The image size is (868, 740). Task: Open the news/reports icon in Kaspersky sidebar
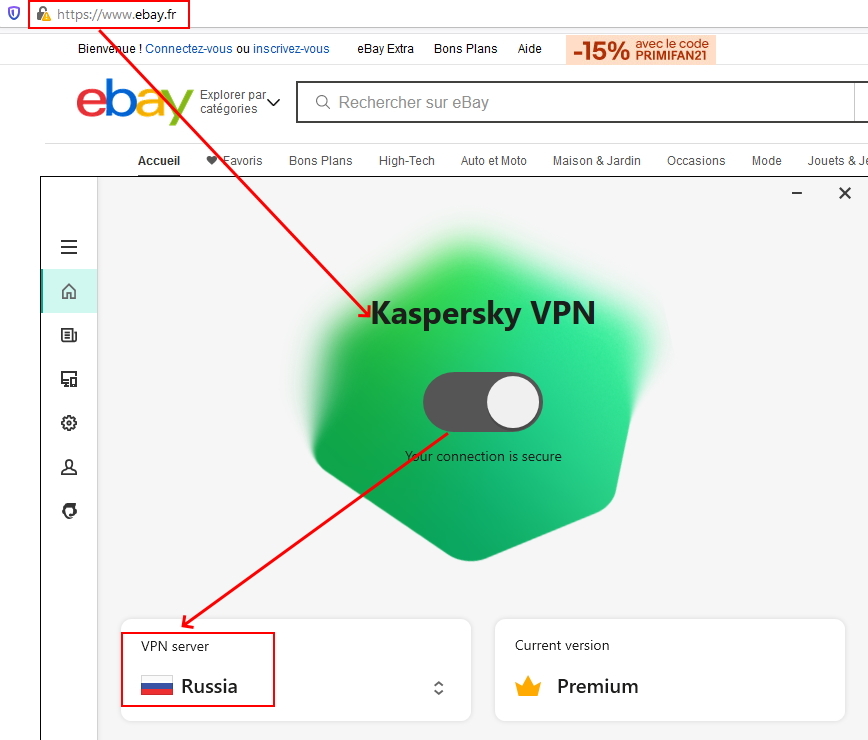click(x=69, y=335)
